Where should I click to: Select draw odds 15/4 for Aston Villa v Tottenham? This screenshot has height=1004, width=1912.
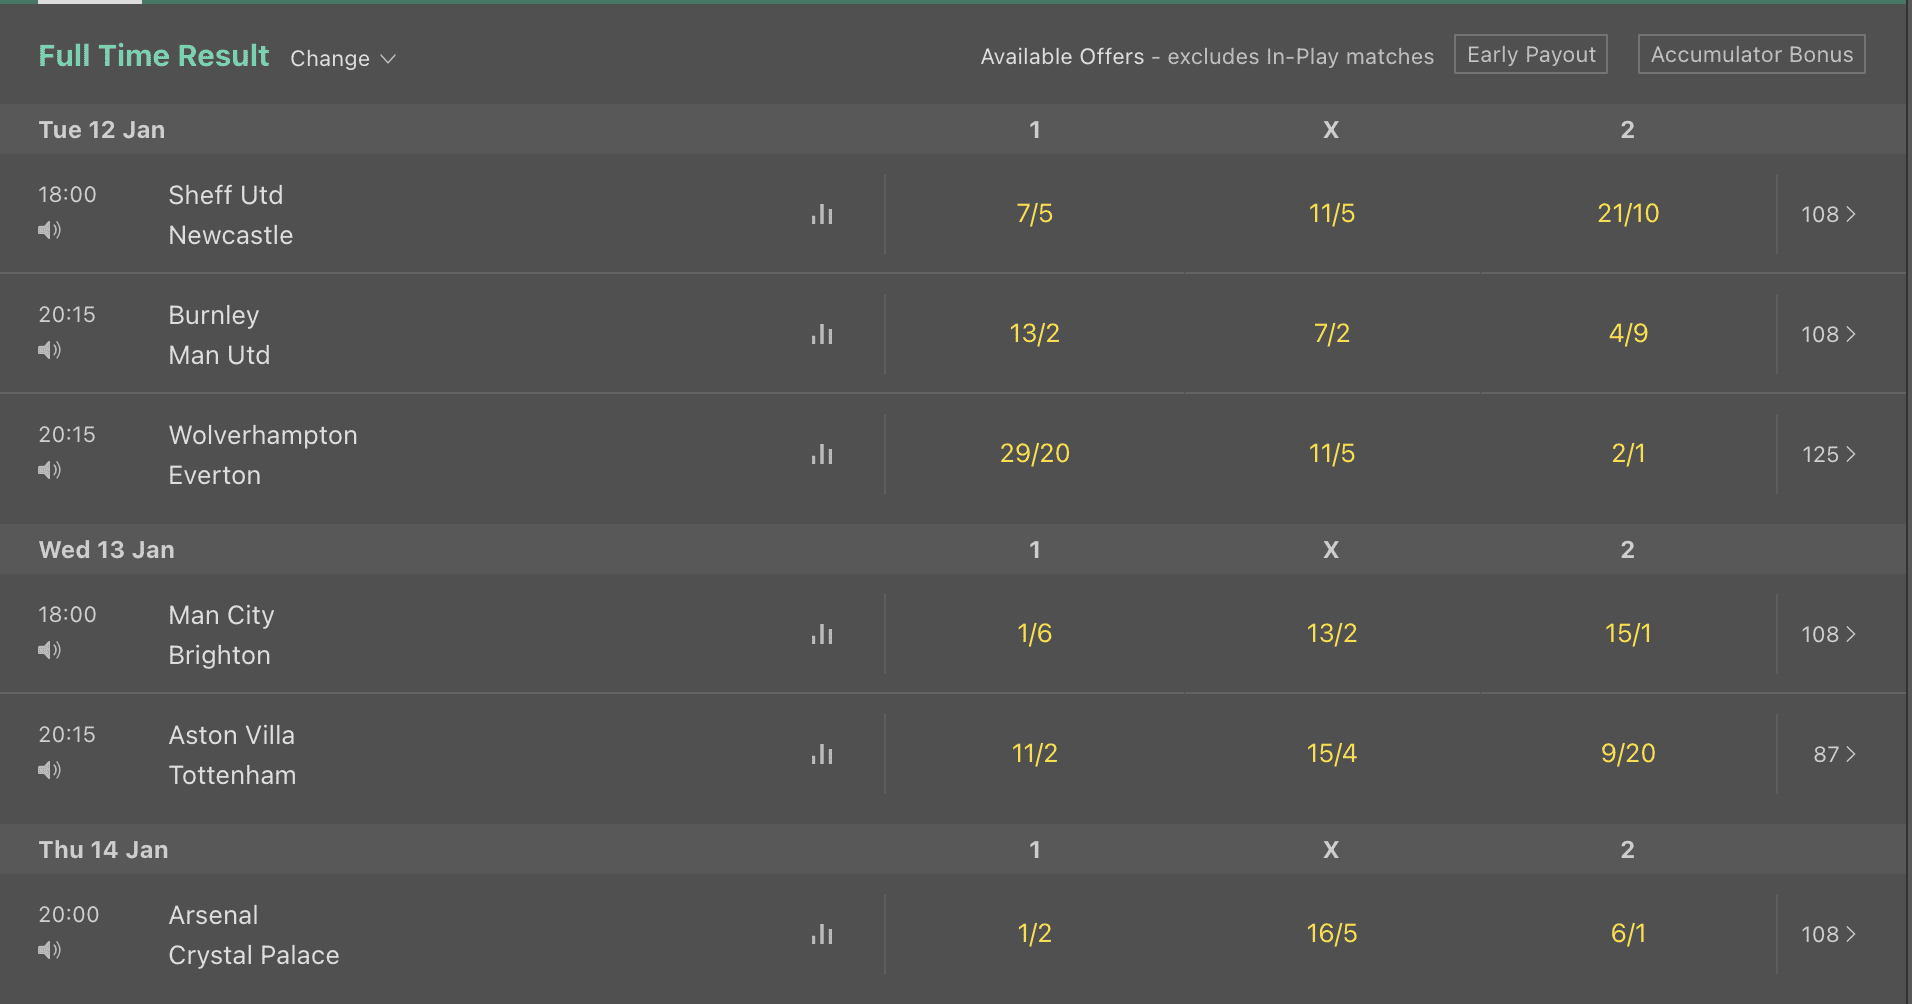tap(1332, 754)
